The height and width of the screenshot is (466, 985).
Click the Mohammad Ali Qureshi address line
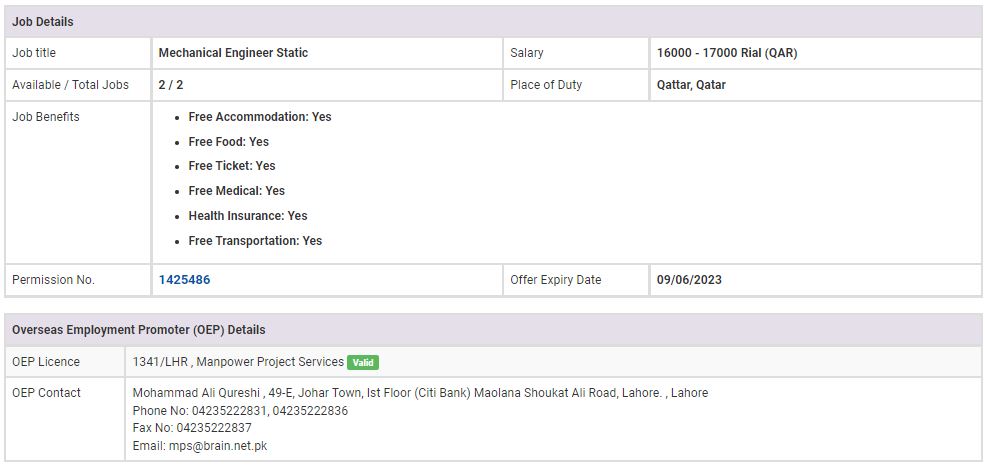420,393
